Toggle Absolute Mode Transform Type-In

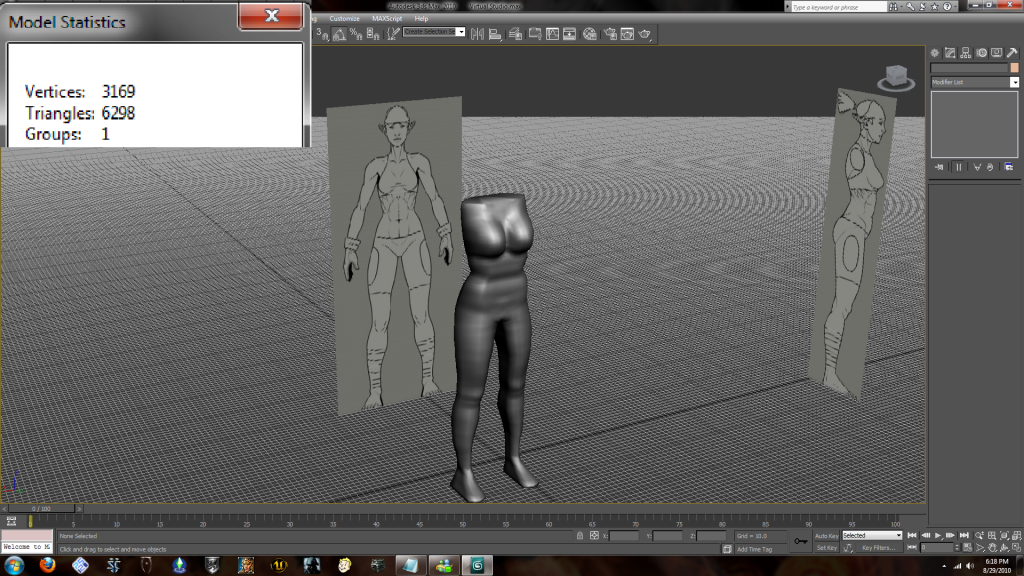pyautogui.click(x=594, y=536)
